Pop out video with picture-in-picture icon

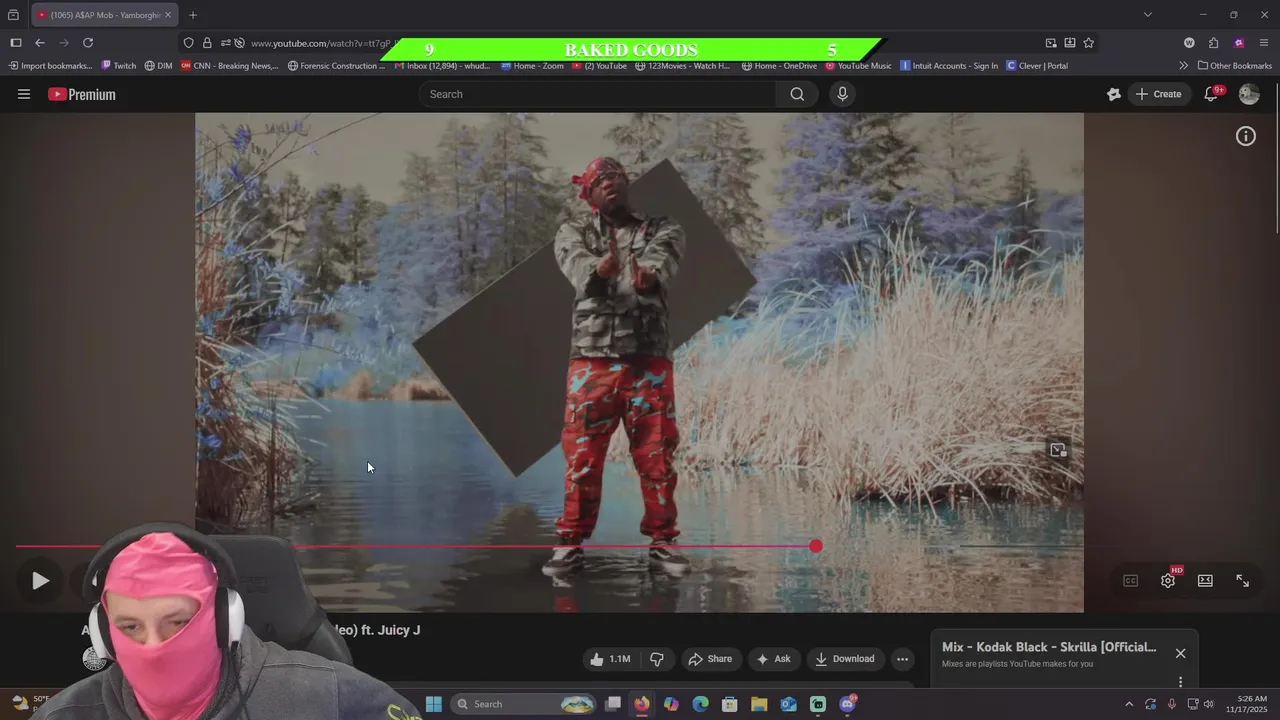point(1058,450)
